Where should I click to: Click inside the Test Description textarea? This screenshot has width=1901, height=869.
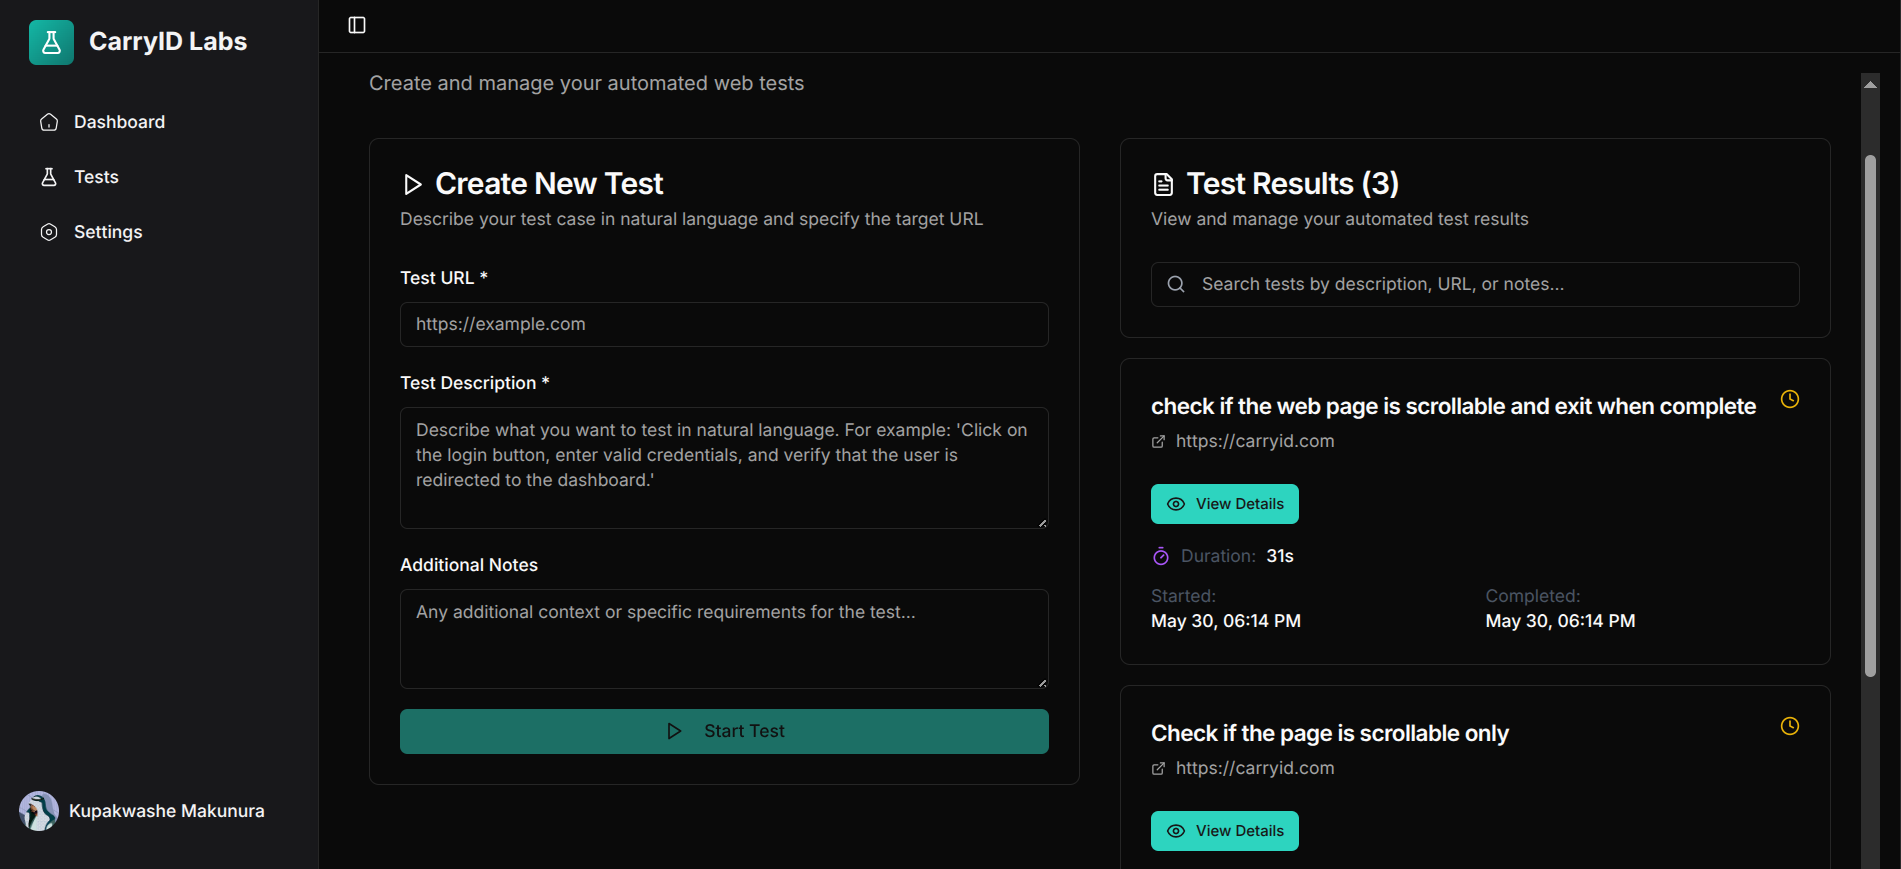(723, 467)
